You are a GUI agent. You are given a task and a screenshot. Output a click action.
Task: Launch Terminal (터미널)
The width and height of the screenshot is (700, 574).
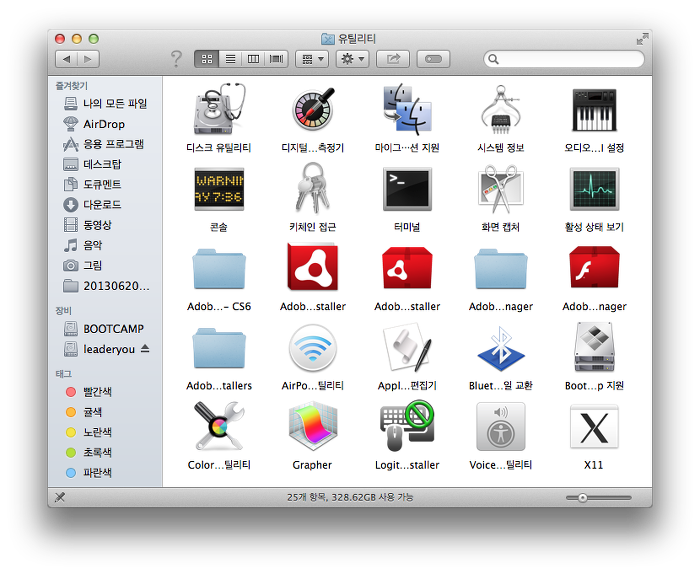407,189
